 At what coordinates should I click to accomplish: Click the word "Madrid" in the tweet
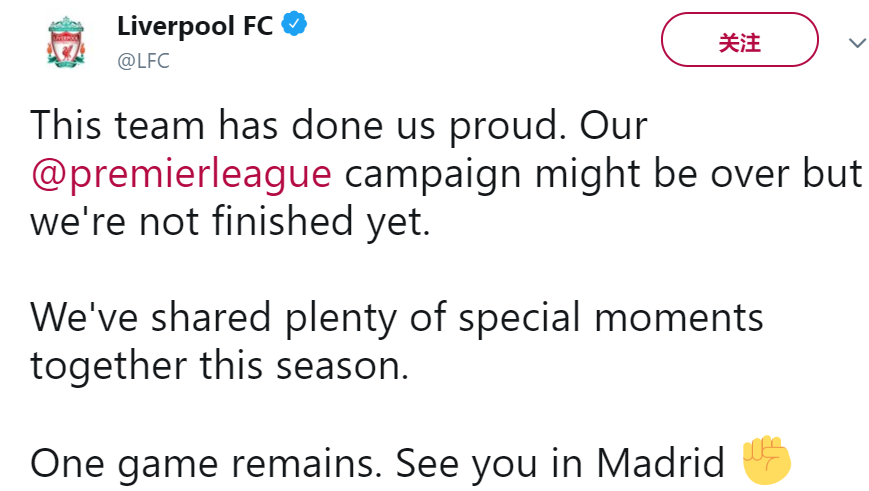tap(660, 463)
